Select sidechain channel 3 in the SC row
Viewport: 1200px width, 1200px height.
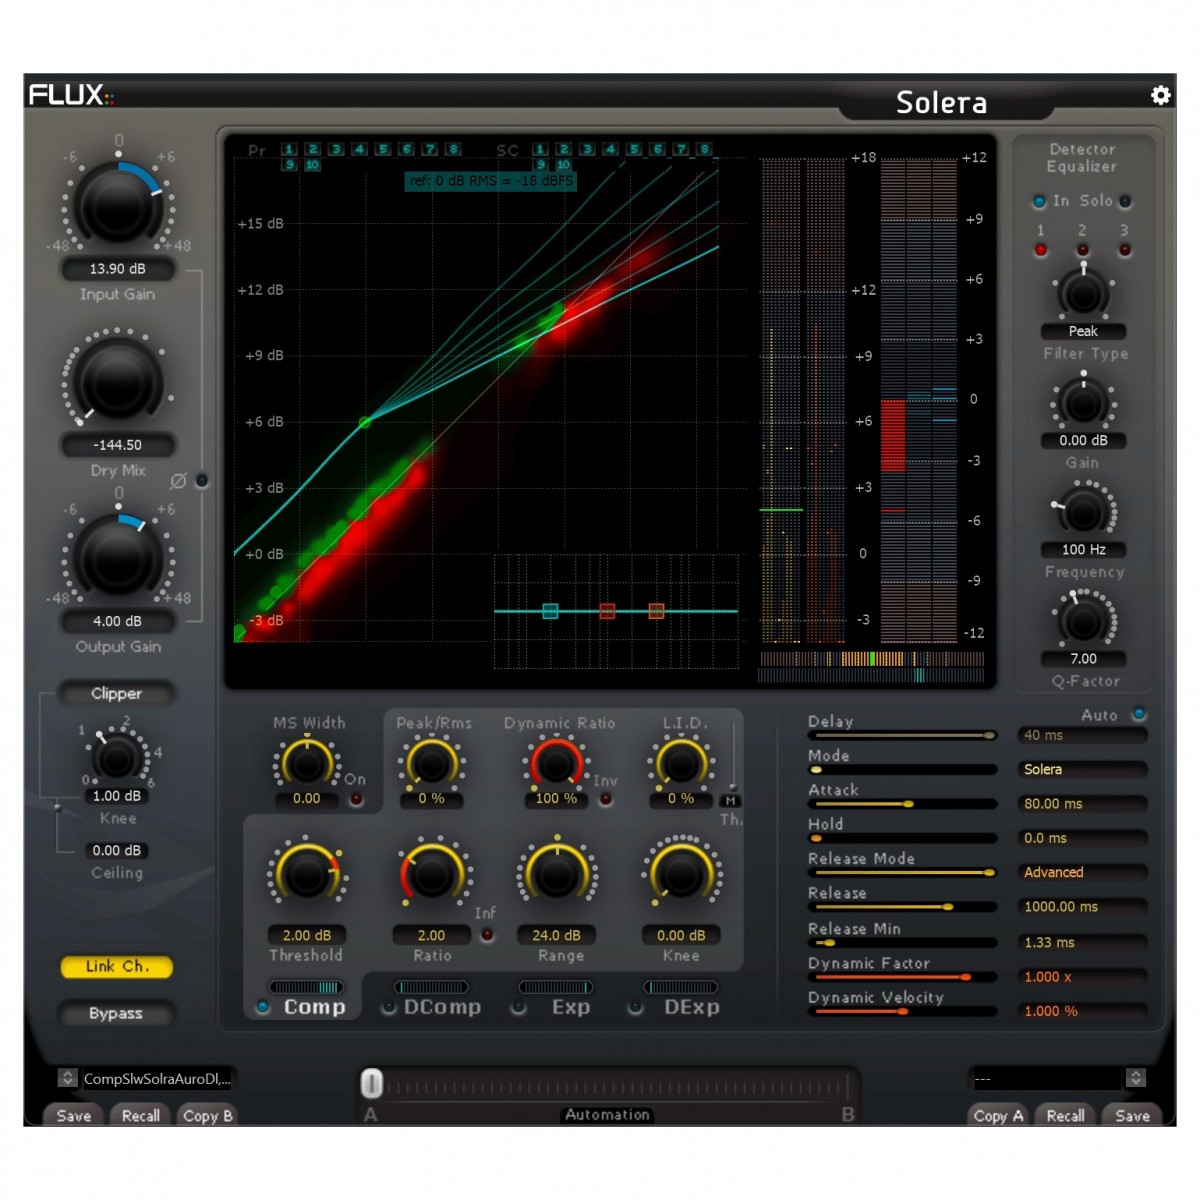pos(587,149)
